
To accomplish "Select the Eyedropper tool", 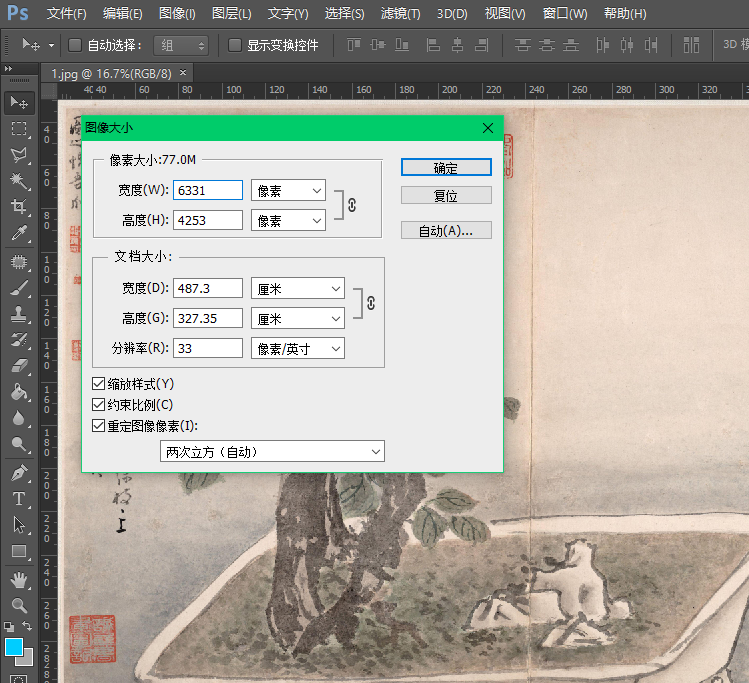I will 19,233.
